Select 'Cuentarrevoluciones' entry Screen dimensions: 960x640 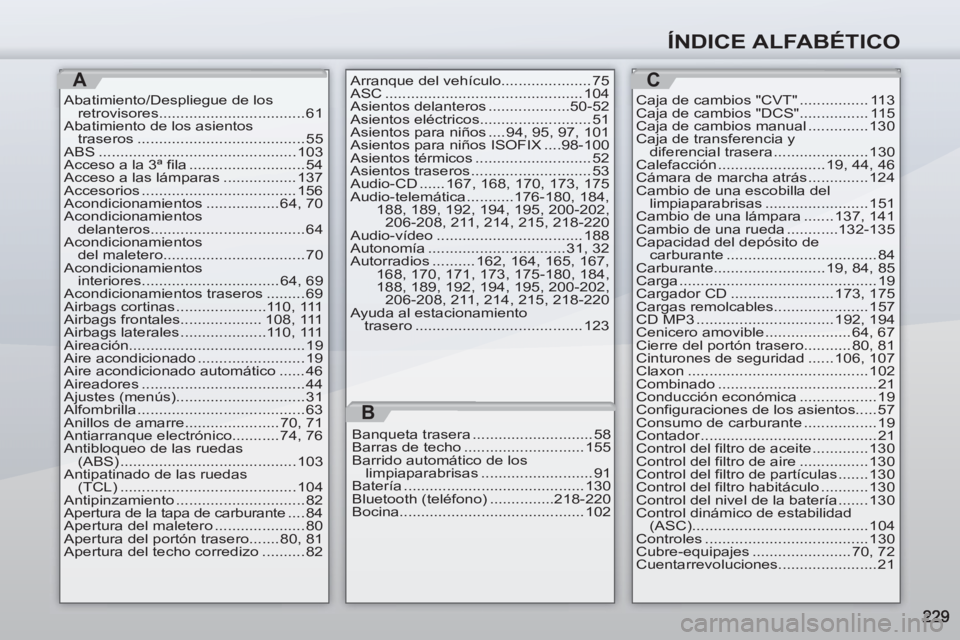click(765, 565)
